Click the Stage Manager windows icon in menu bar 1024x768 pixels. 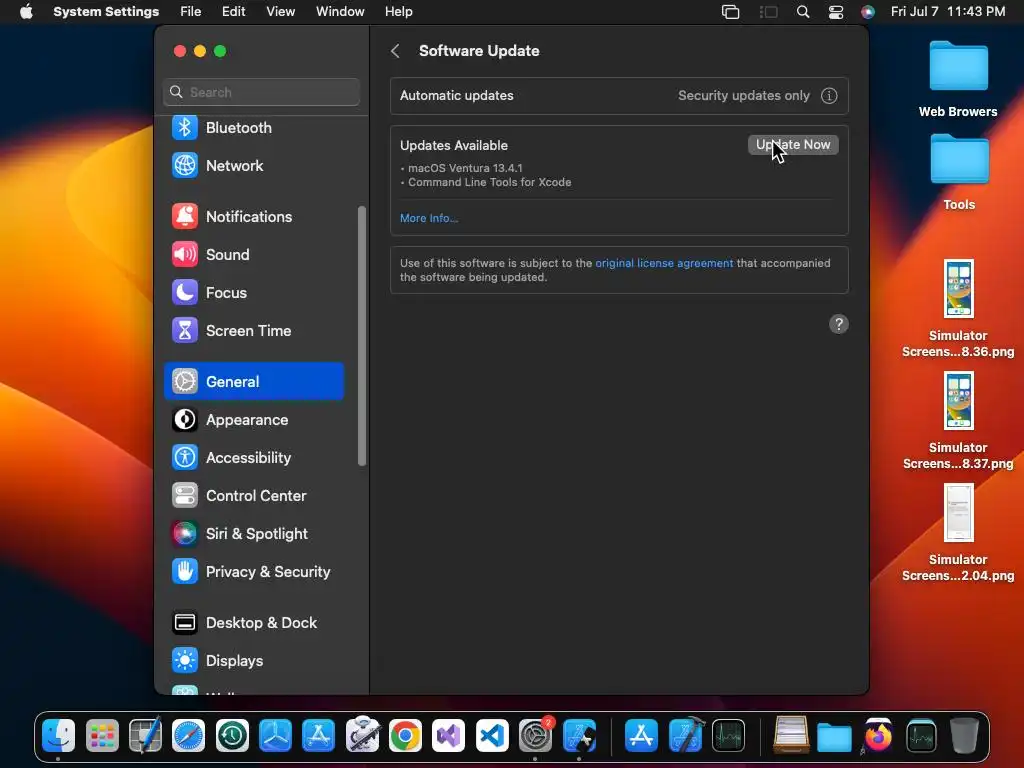coord(730,12)
